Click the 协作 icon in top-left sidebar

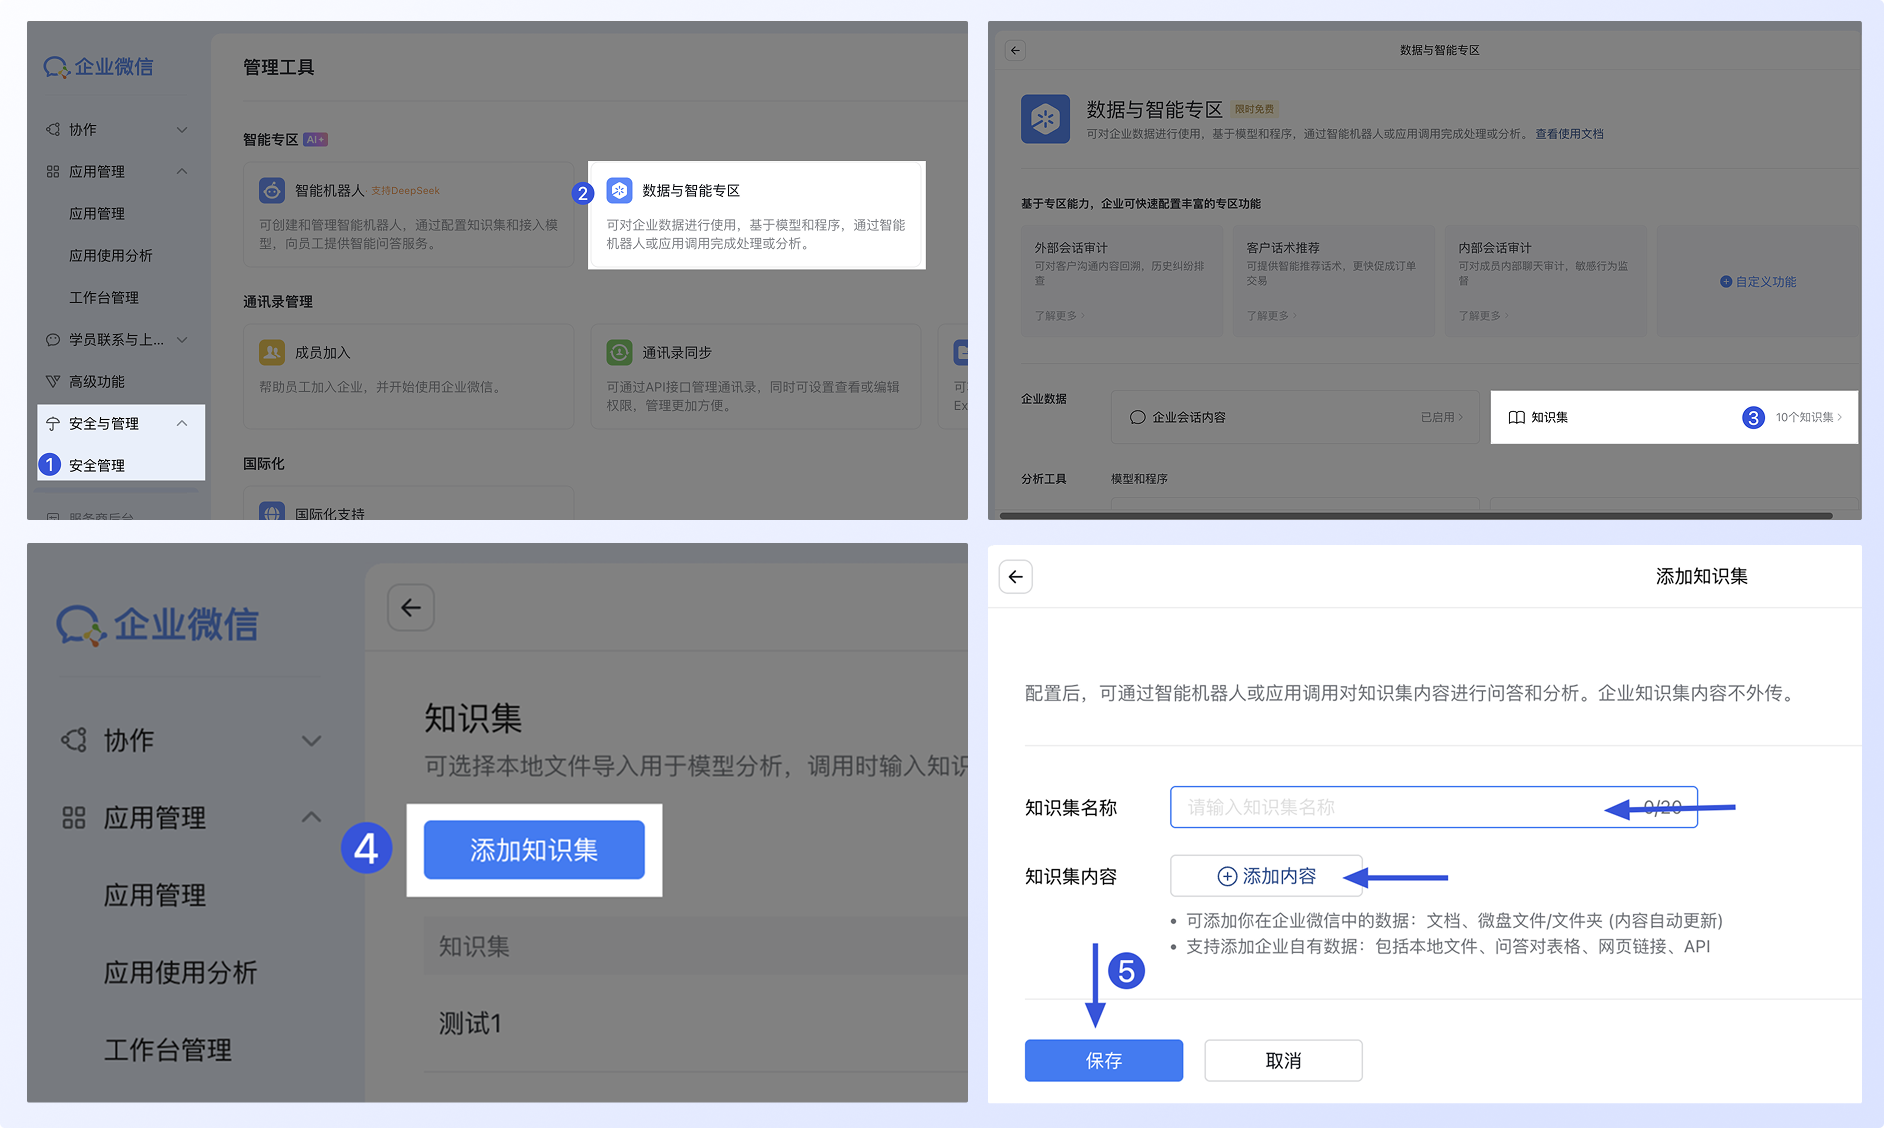point(53,129)
